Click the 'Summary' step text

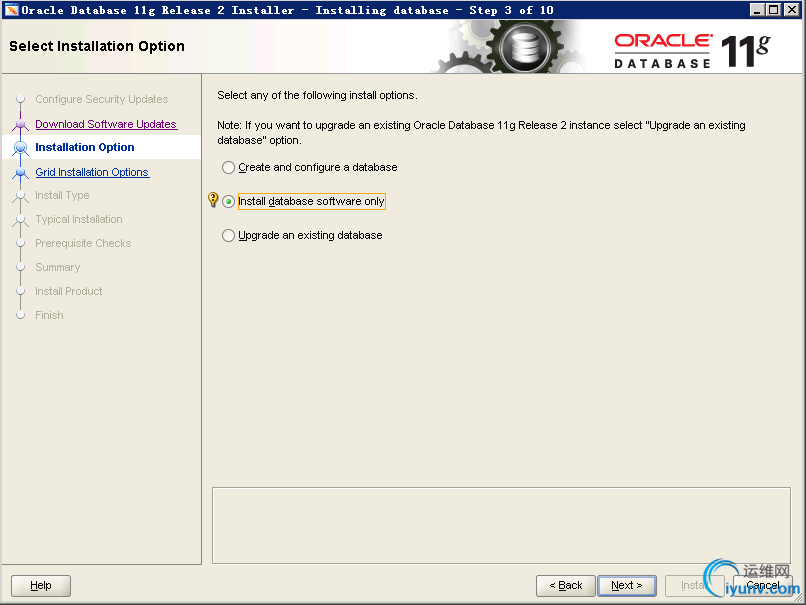click(x=58, y=267)
